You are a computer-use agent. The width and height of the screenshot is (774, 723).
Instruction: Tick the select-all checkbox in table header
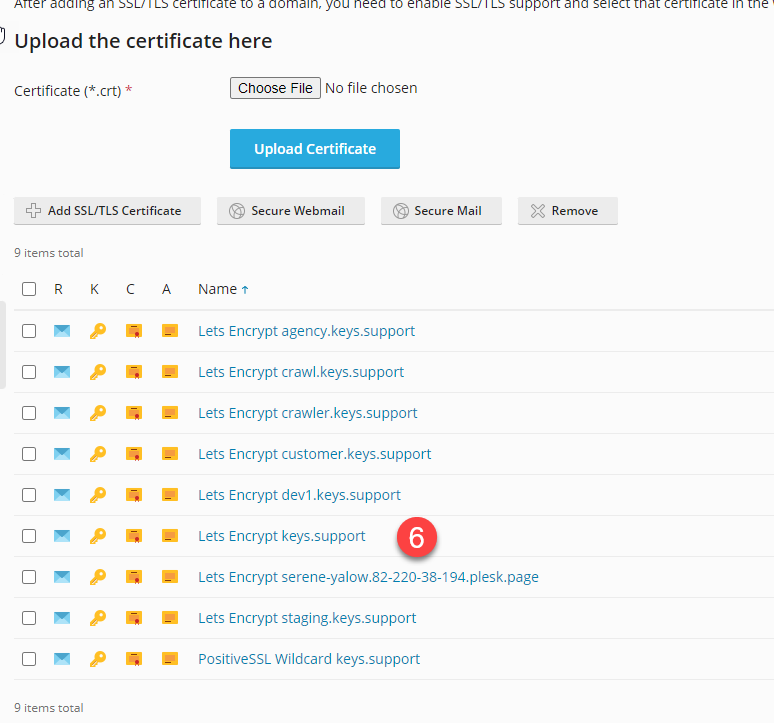click(29, 289)
